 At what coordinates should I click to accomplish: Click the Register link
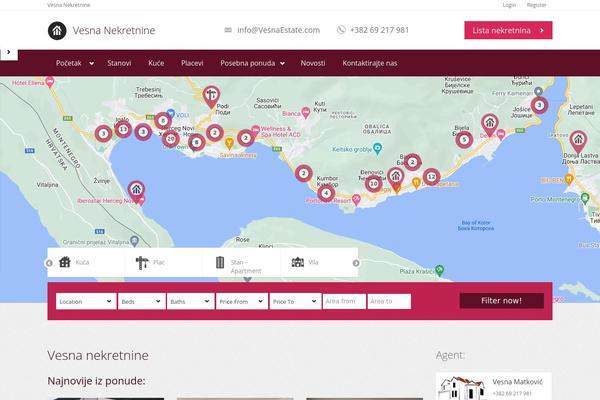click(536, 5)
